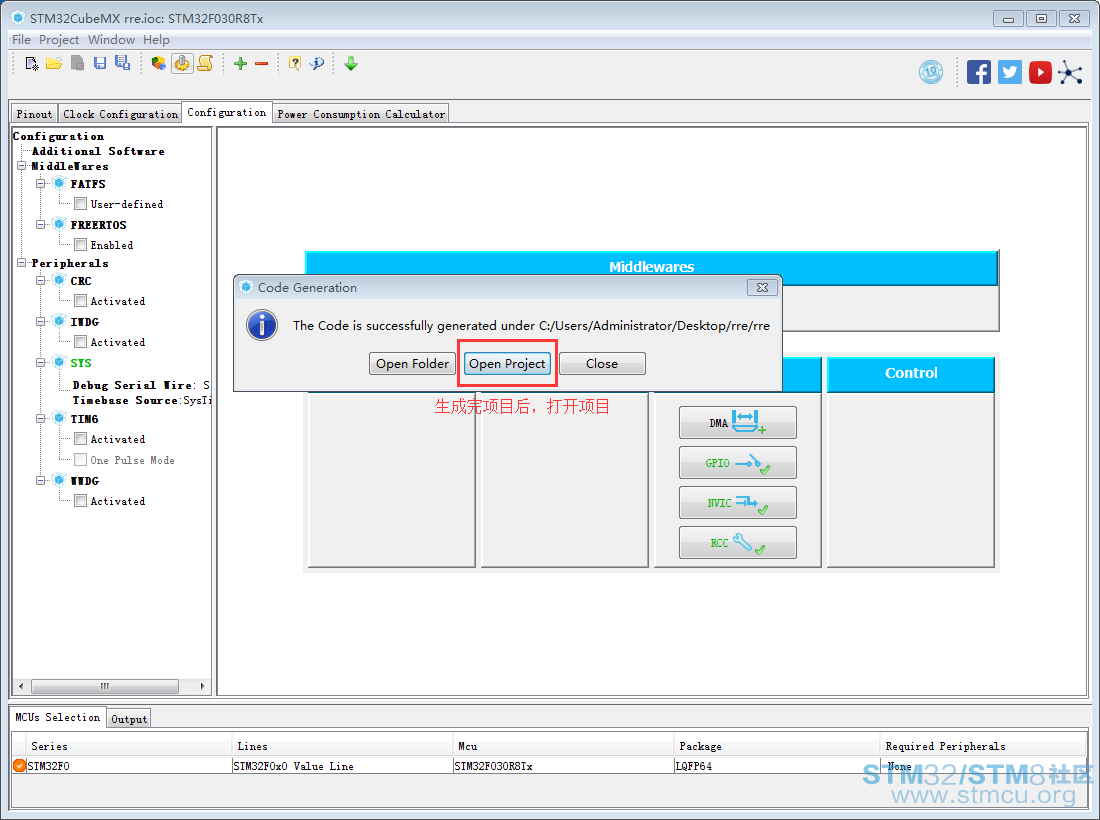Switch to the Output tab

[129, 719]
